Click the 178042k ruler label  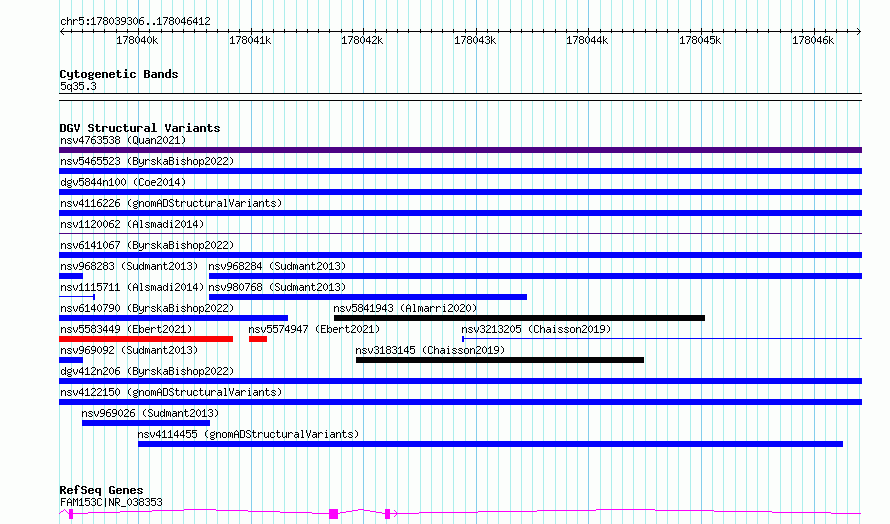point(362,40)
